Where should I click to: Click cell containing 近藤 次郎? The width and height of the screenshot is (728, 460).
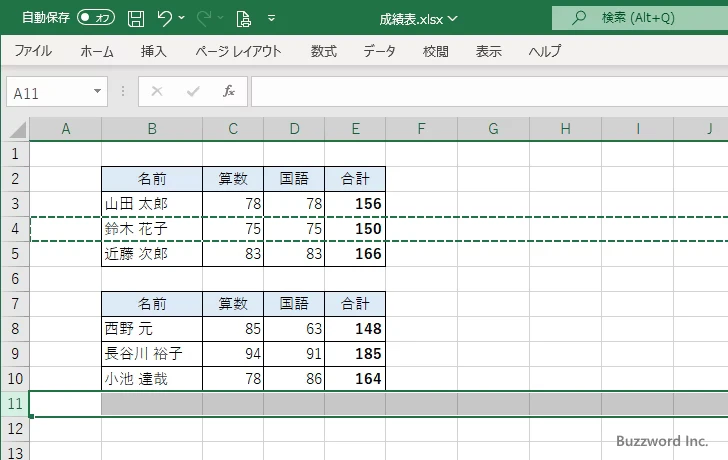pos(152,254)
